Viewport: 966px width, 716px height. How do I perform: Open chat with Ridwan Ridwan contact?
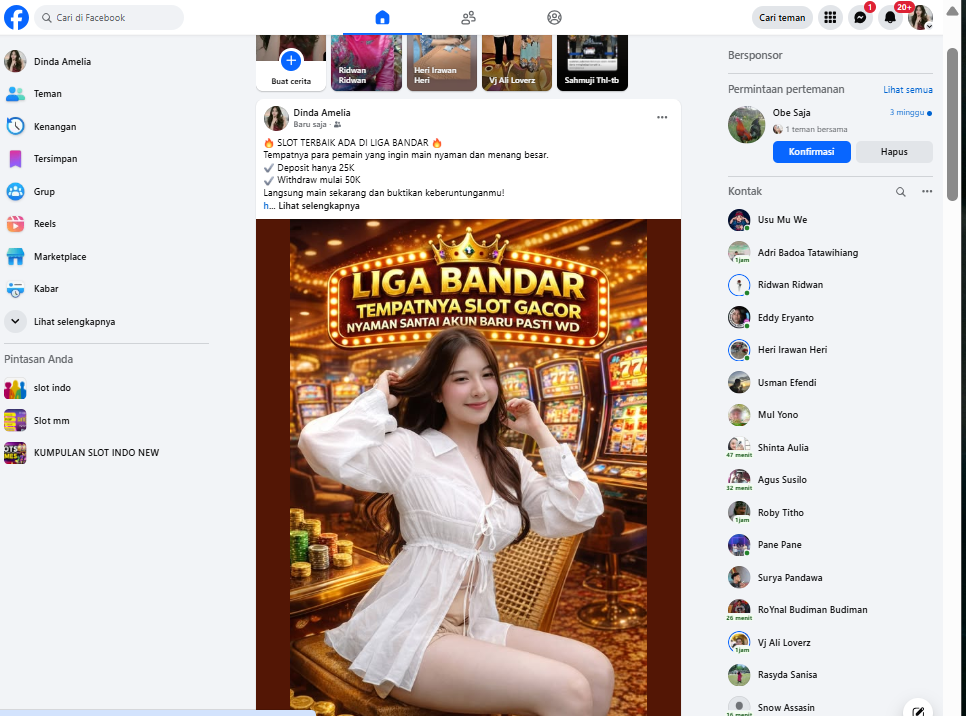click(830, 285)
